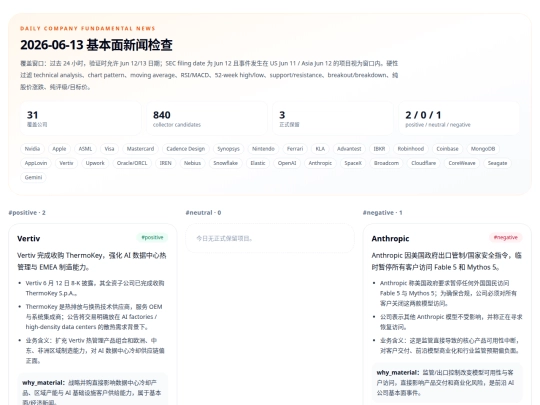Select the OpenAI chip

[x=287, y=163]
